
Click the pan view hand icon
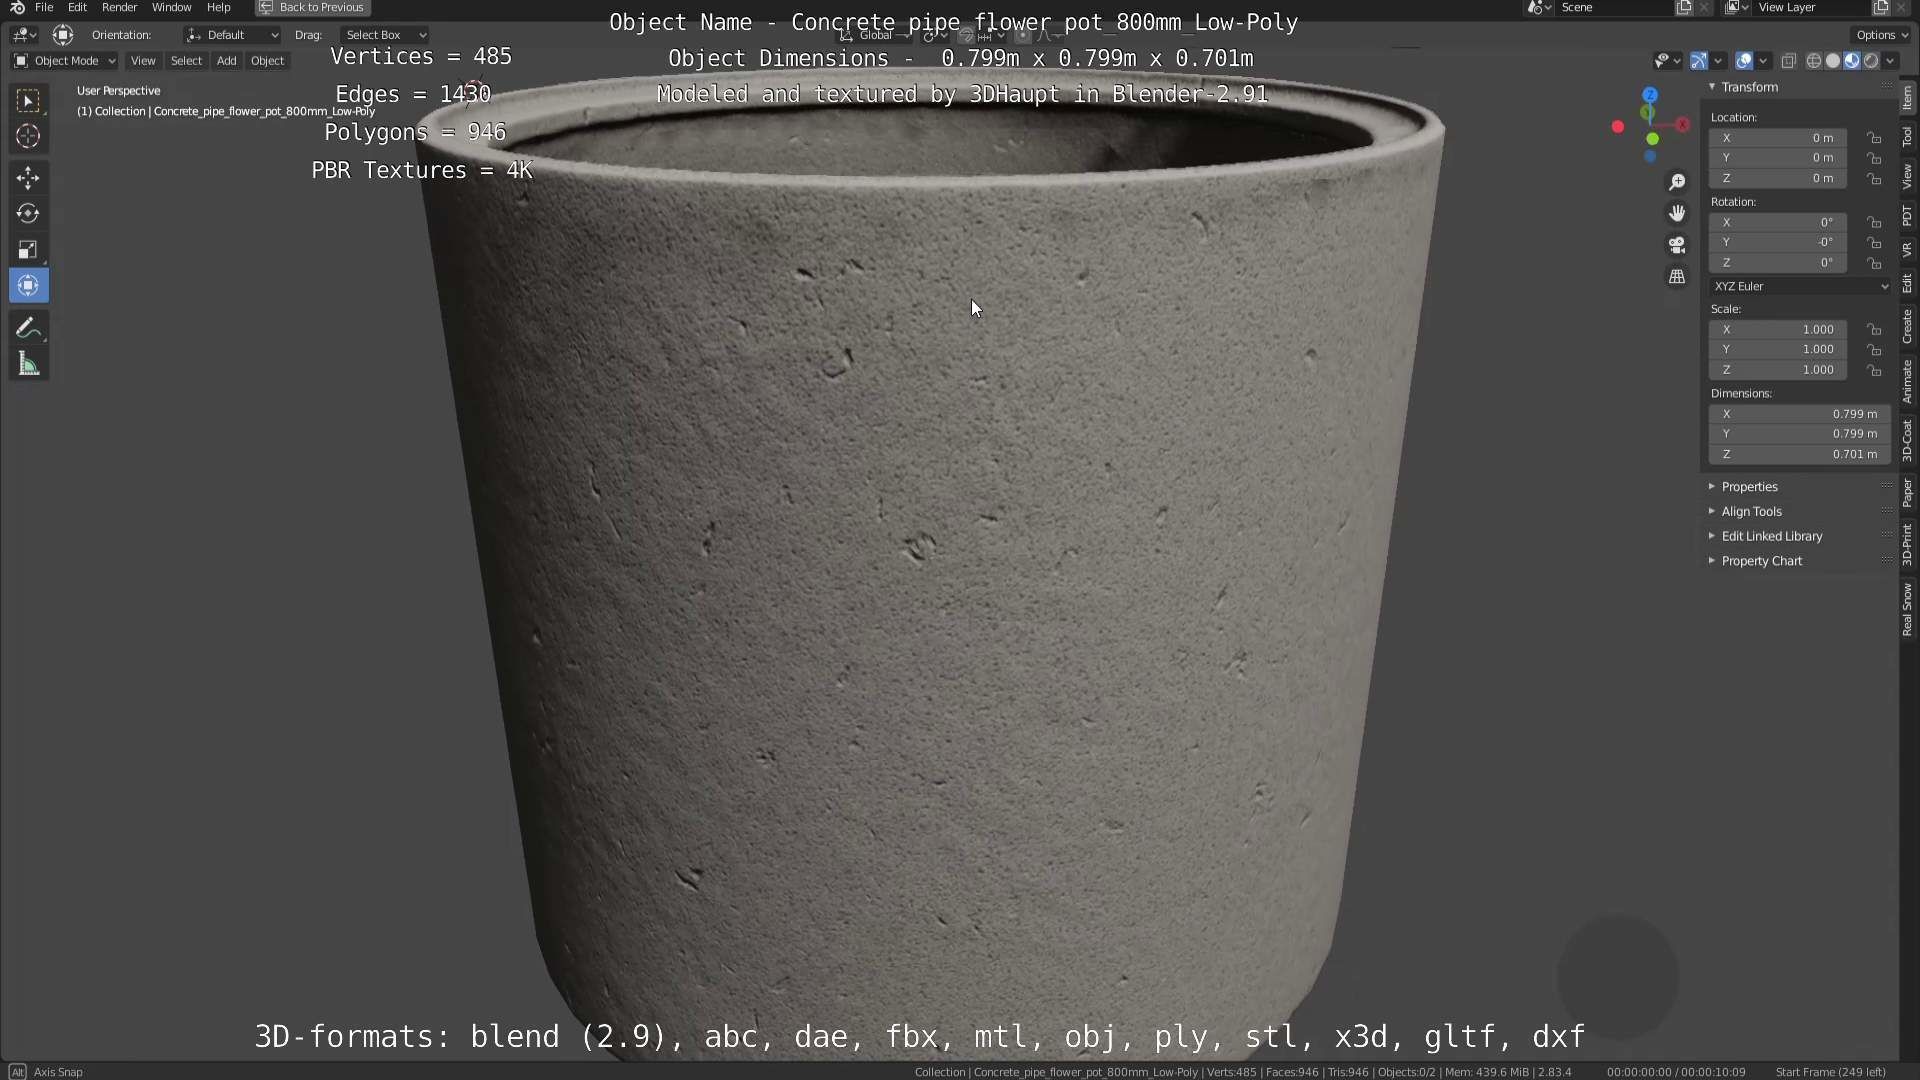[x=1677, y=213]
